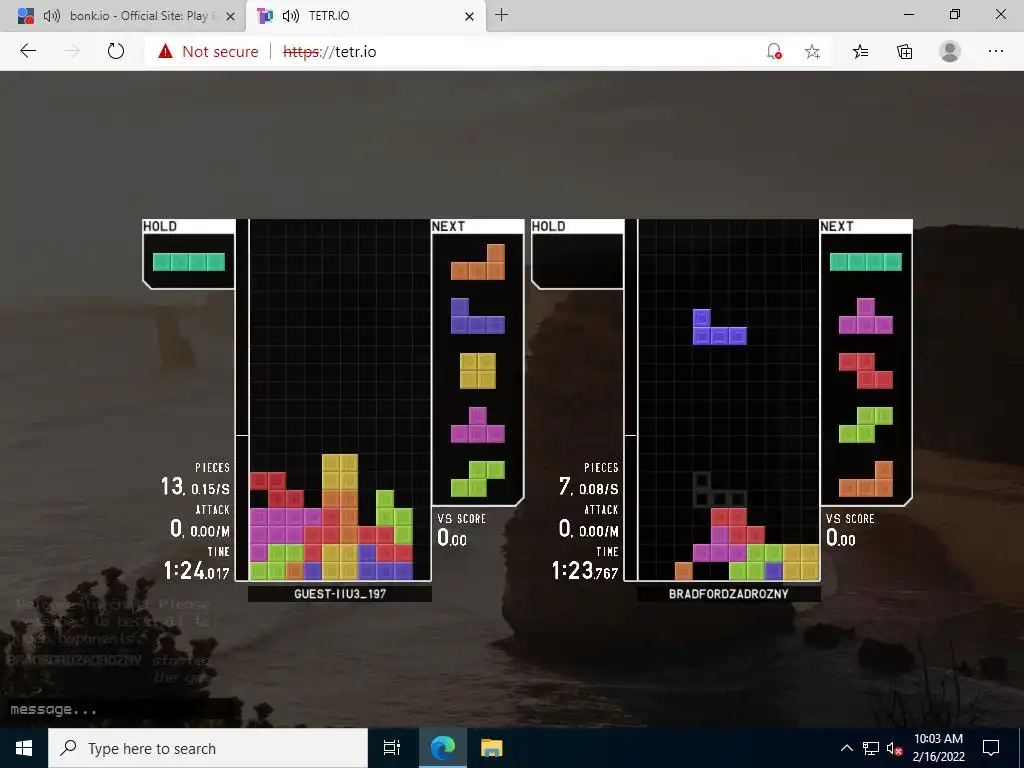Go back to previous page

(28, 51)
